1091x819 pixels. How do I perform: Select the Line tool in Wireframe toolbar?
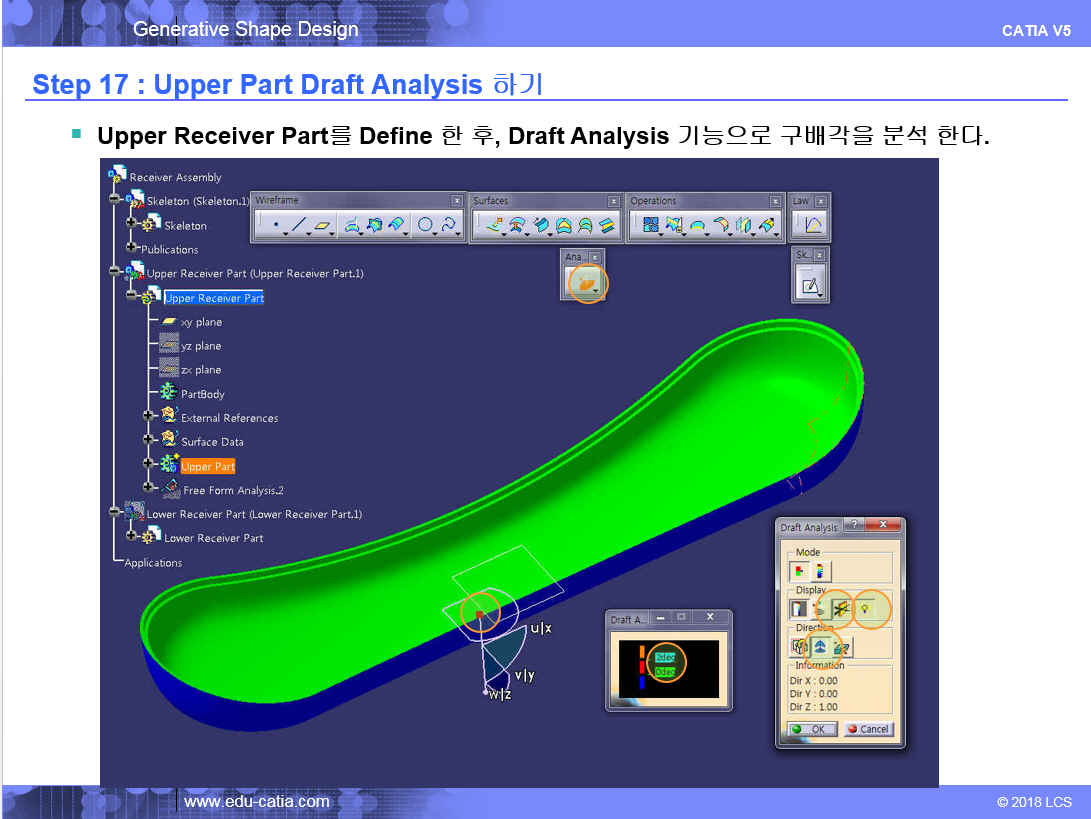(297, 227)
